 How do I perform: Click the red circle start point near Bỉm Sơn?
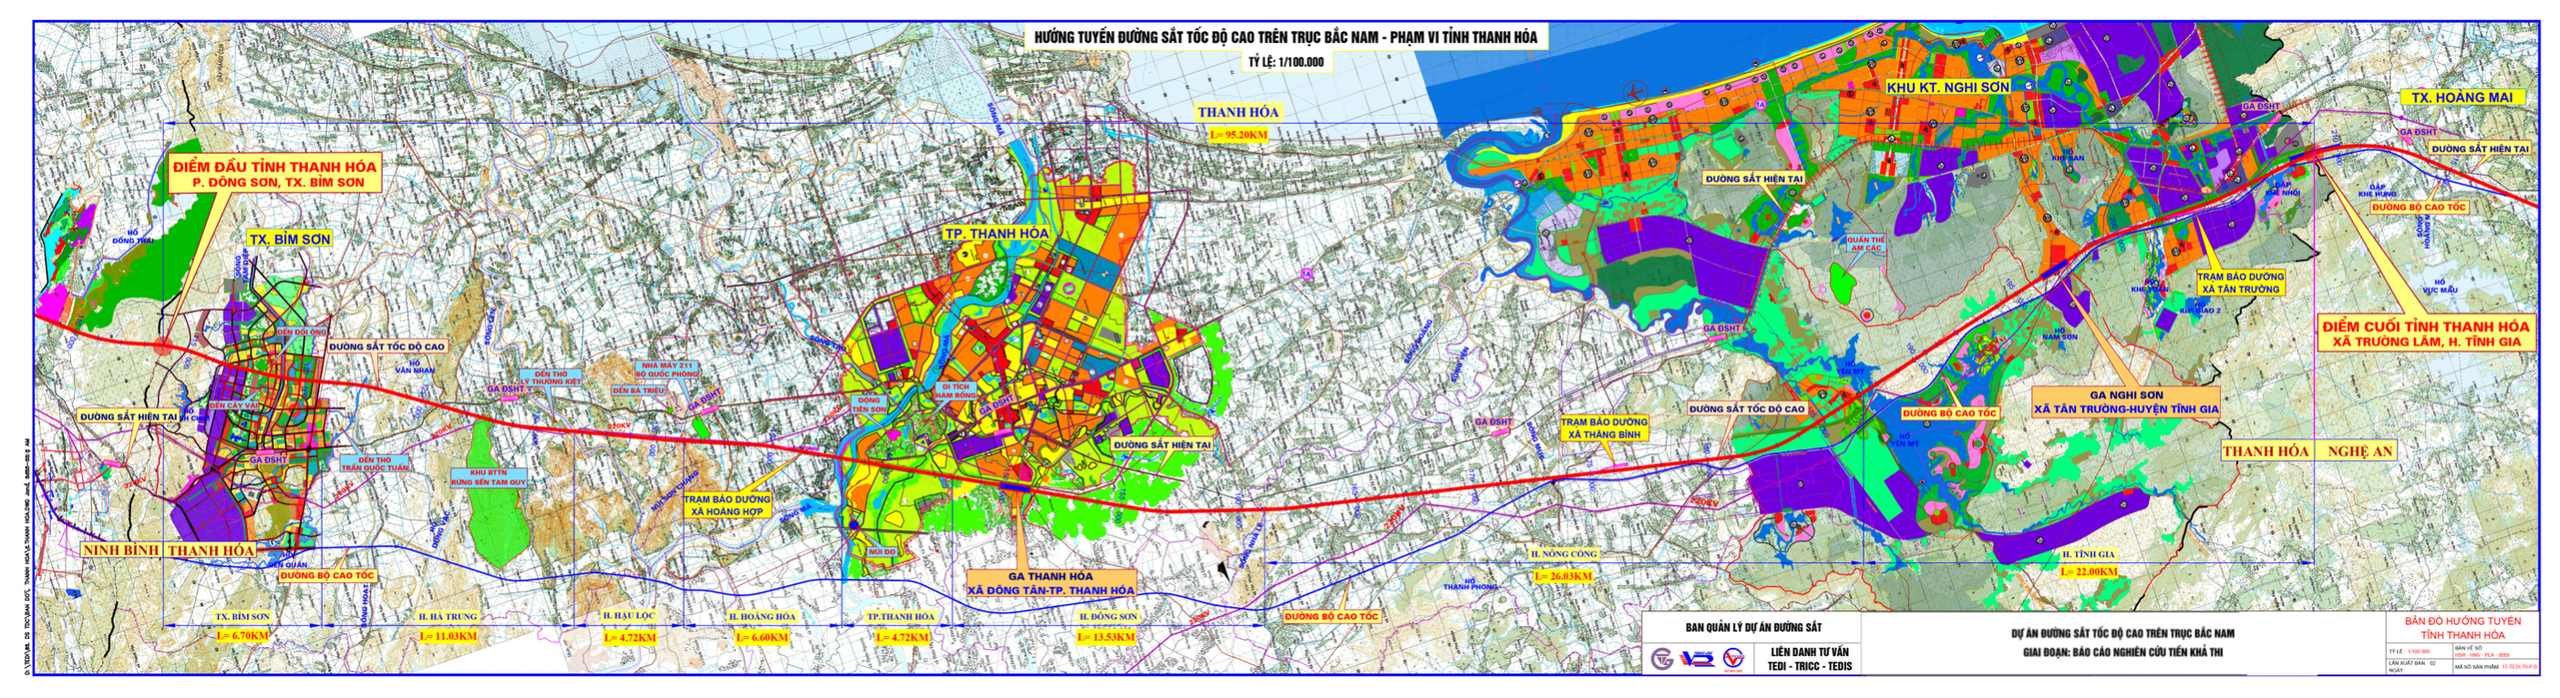(x=164, y=347)
